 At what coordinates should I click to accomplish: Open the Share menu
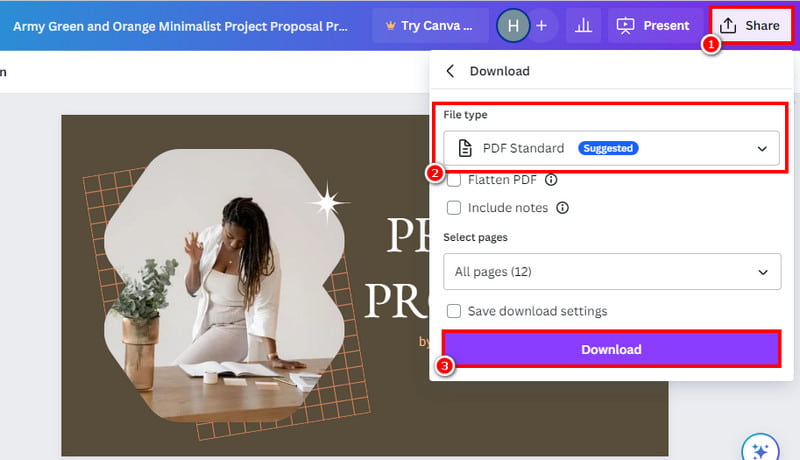click(x=750, y=25)
